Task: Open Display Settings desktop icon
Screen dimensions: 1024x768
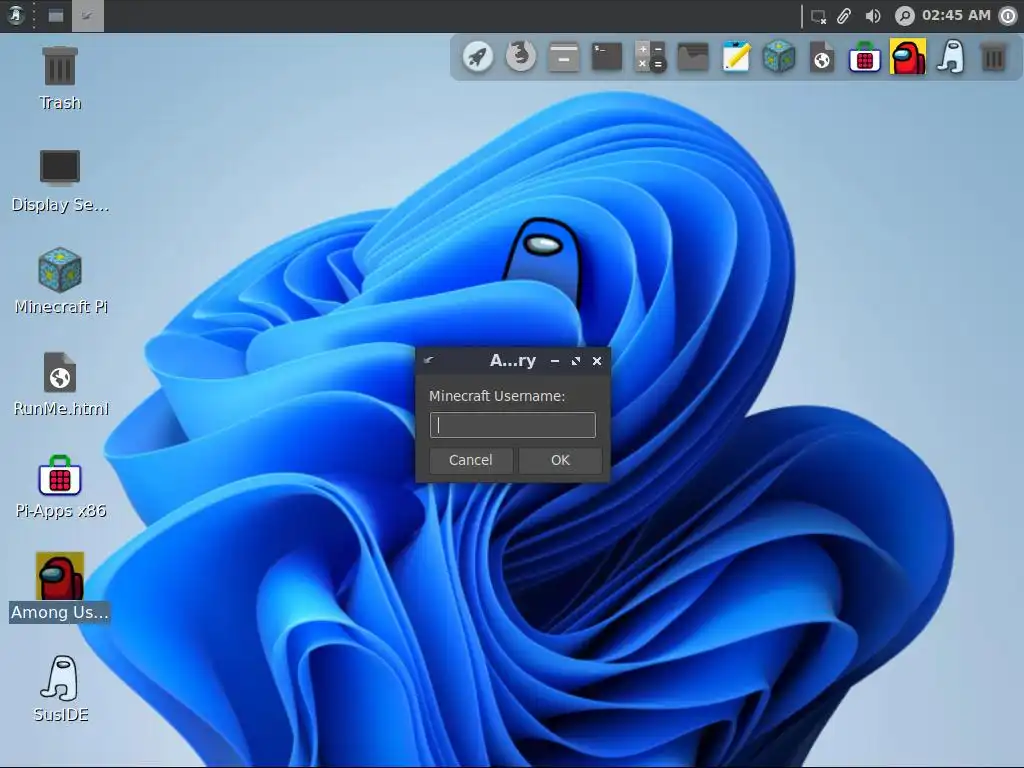Action: [x=59, y=181]
